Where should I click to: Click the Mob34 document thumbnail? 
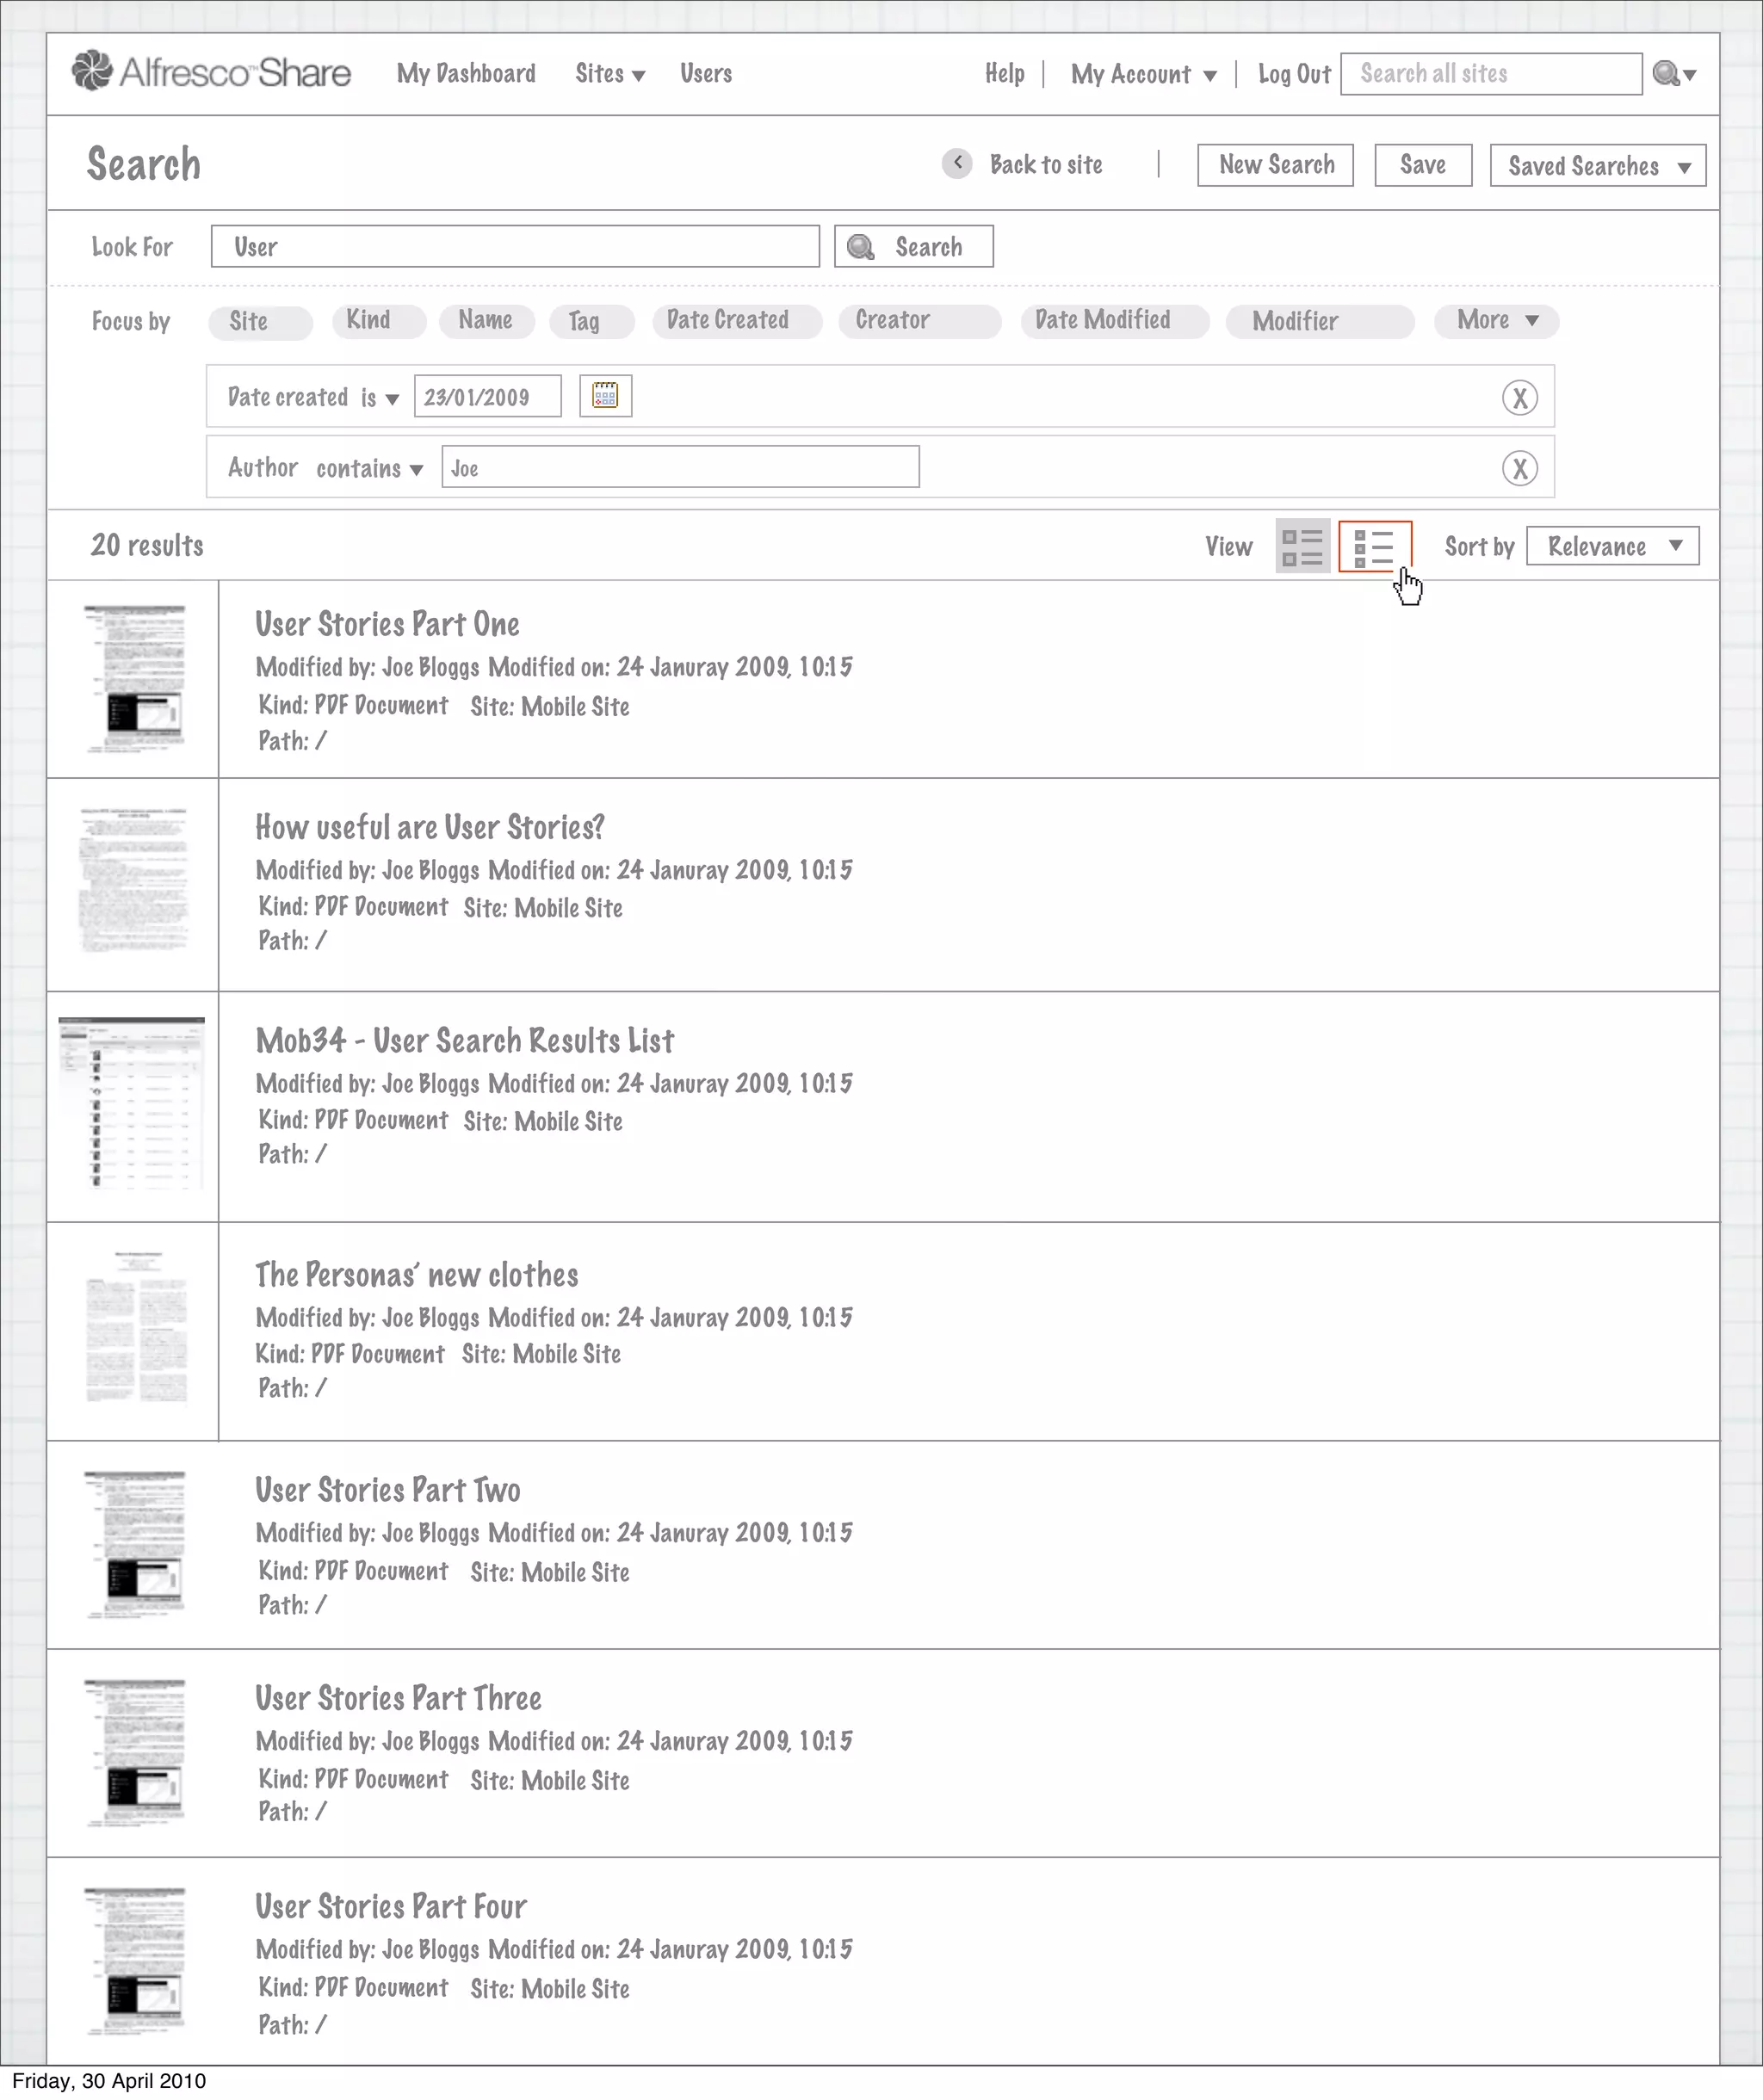pyautogui.click(x=132, y=1103)
